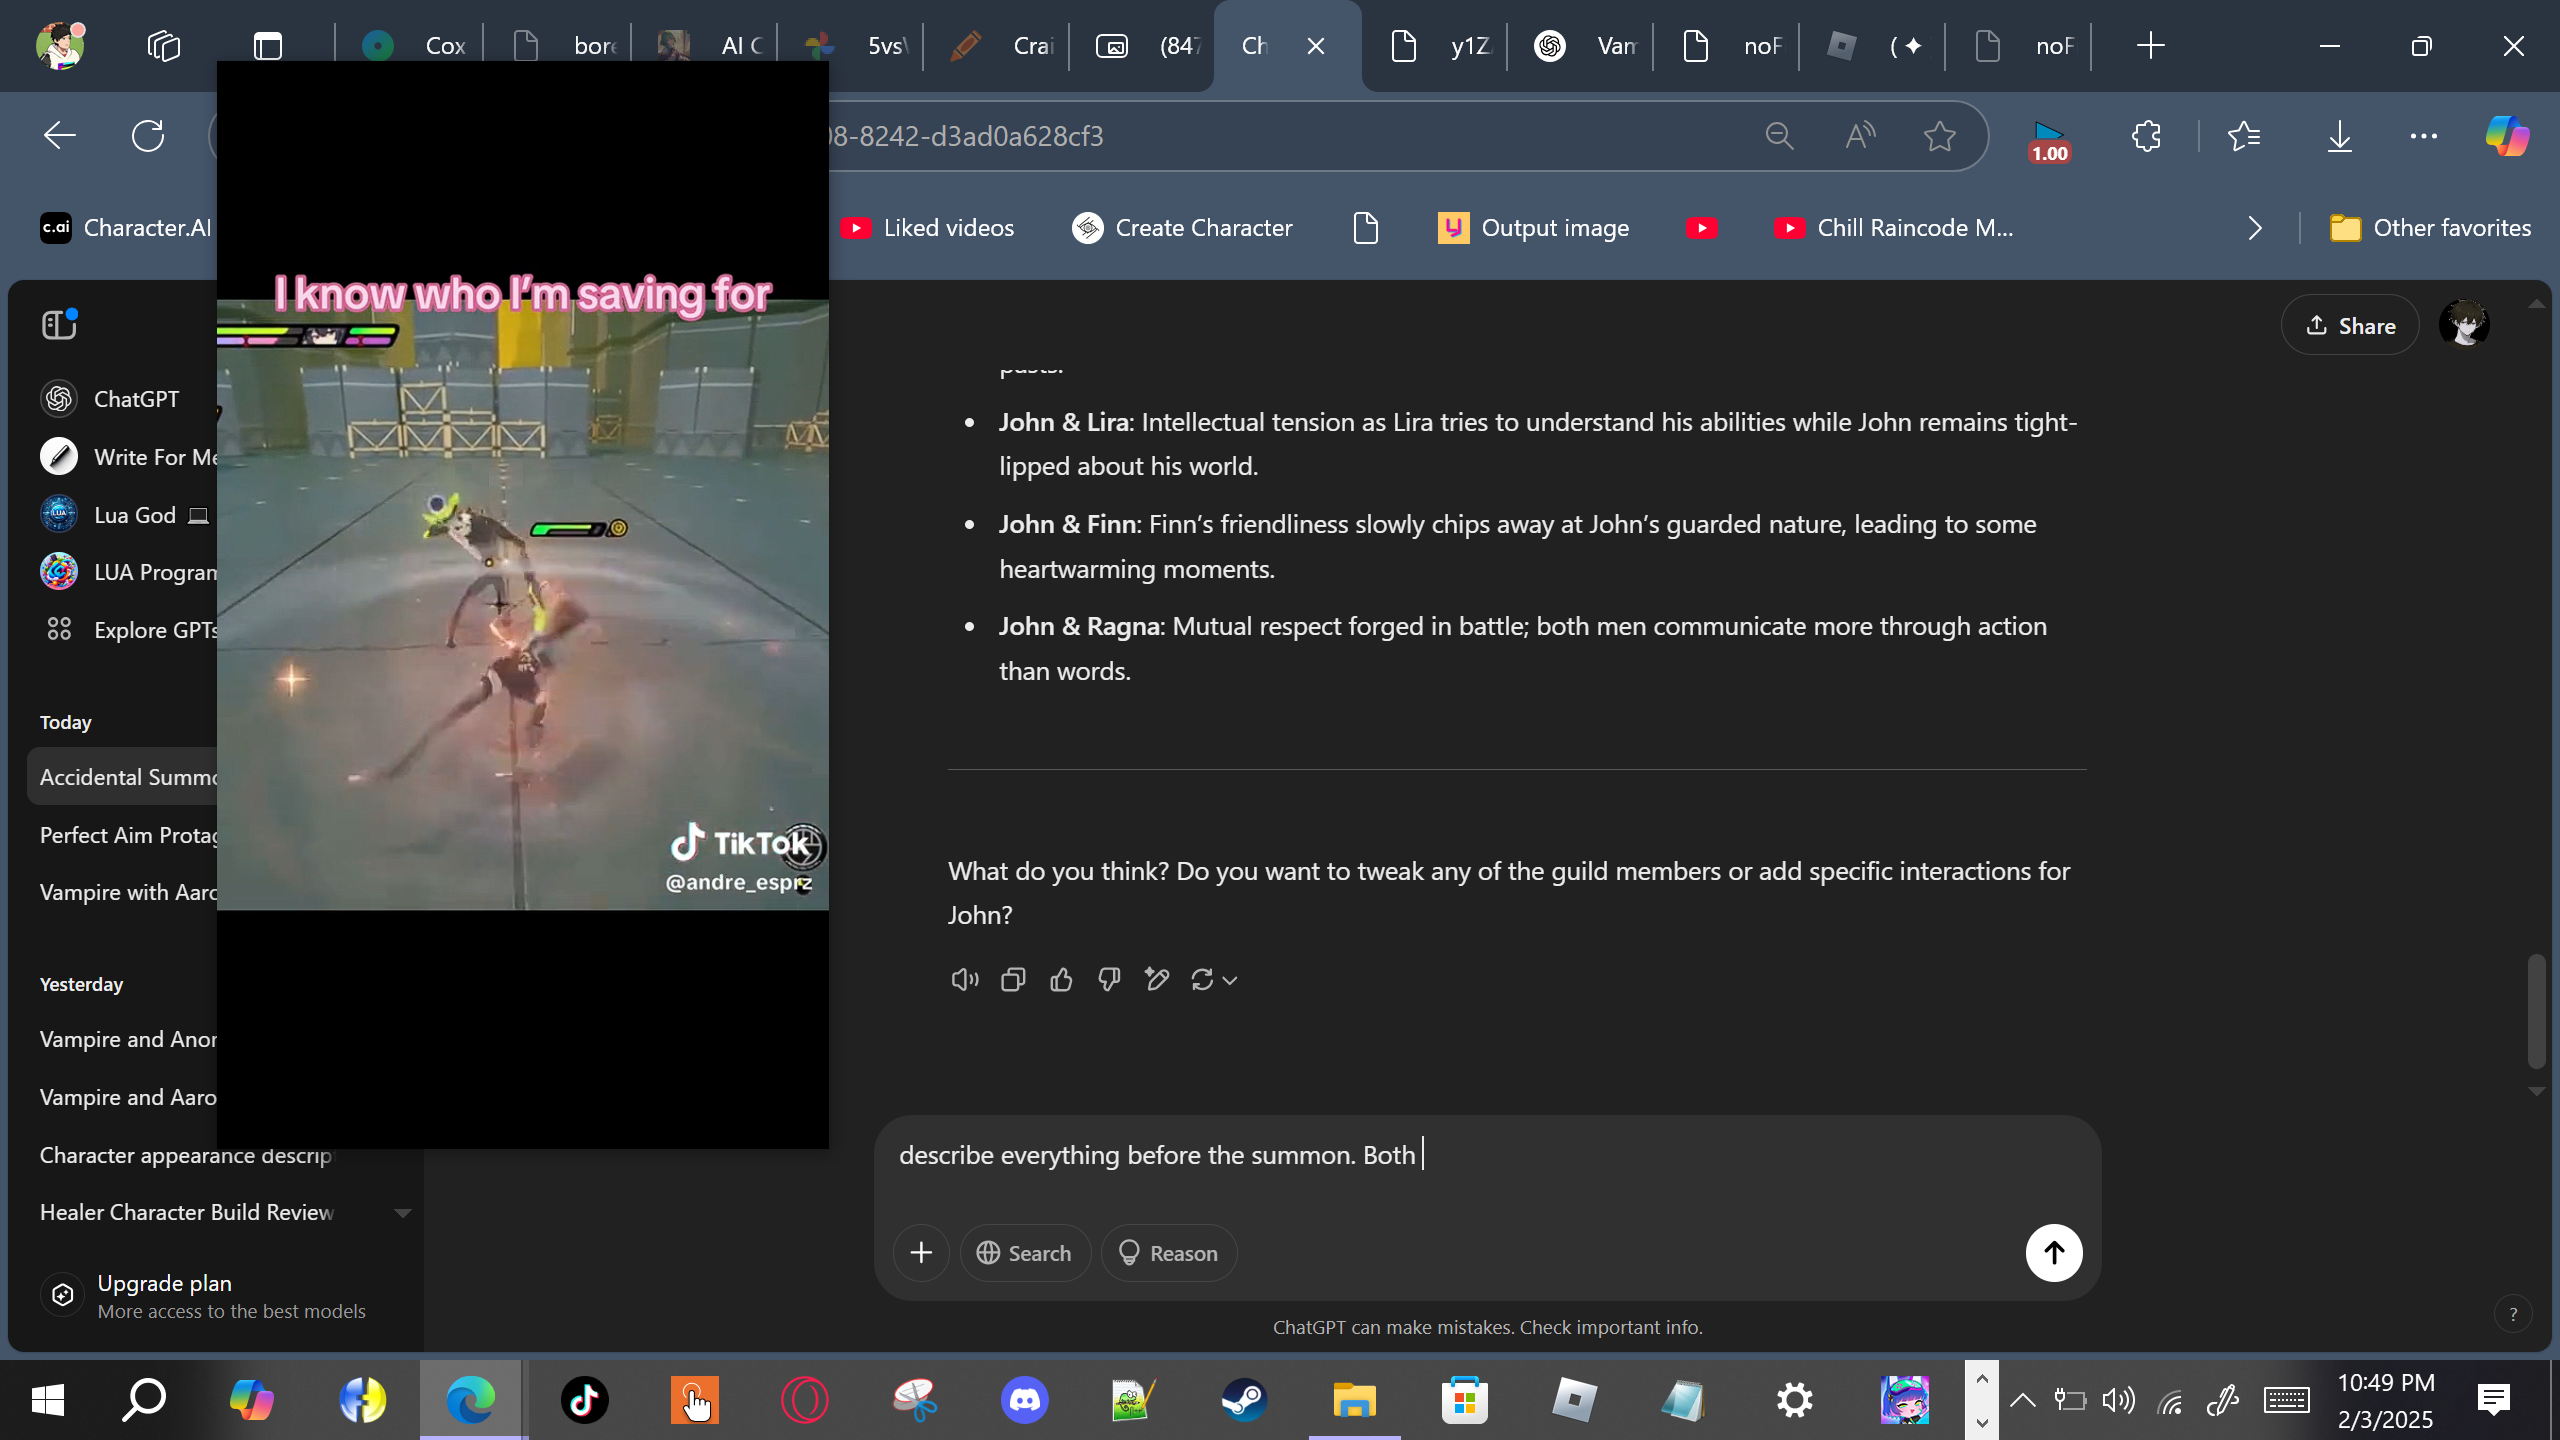
Task: Open the tab actions menu icon
Action: [268, 46]
